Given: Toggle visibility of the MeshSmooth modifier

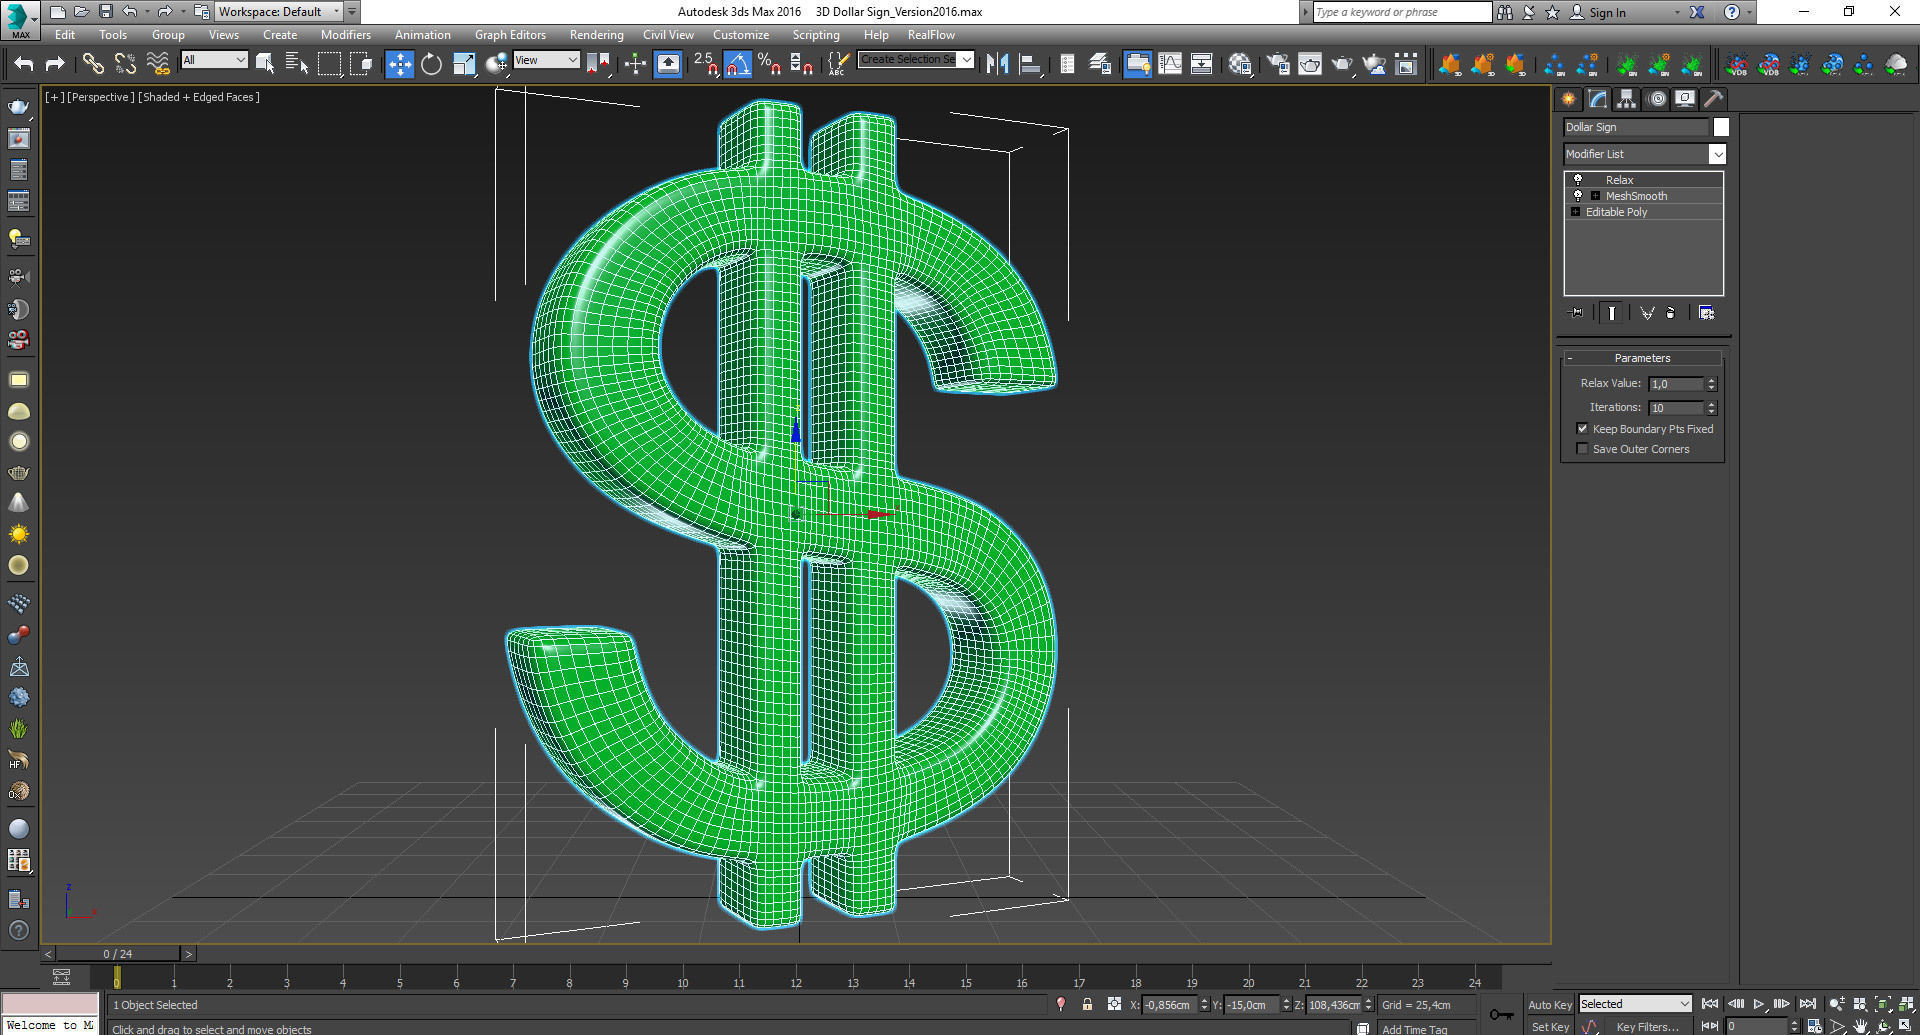Looking at the screenshot, I should click(x=1579, y=196).
